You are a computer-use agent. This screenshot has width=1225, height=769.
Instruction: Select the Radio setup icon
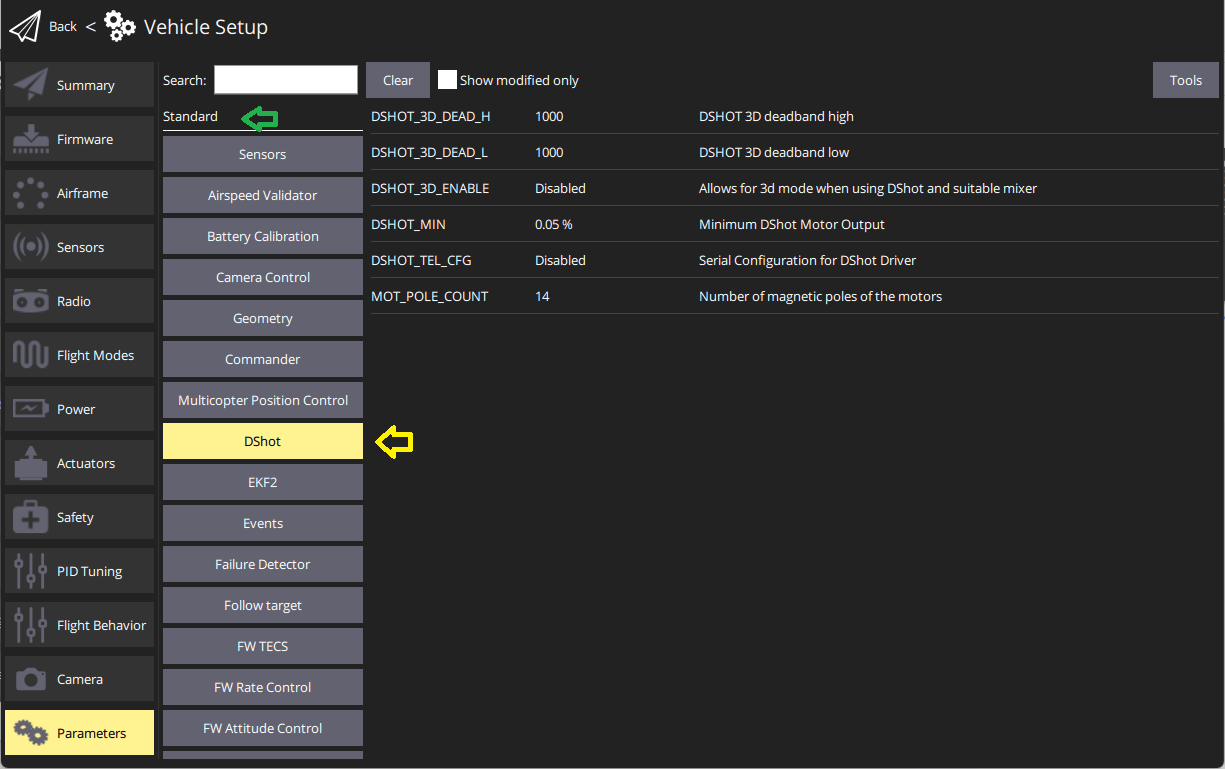click(x=30, y=300)
